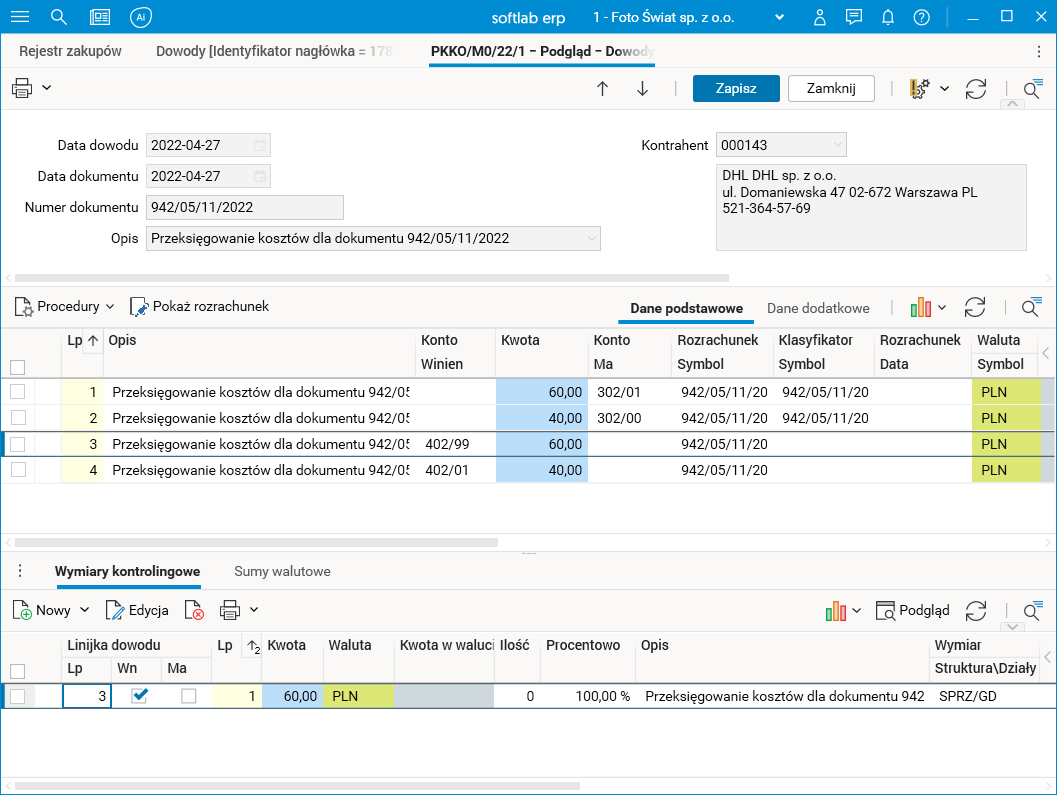The height and width of the screenshot is (795, 1057).
Task: Check the checkbox for row 1
Action: coord(18,392)
